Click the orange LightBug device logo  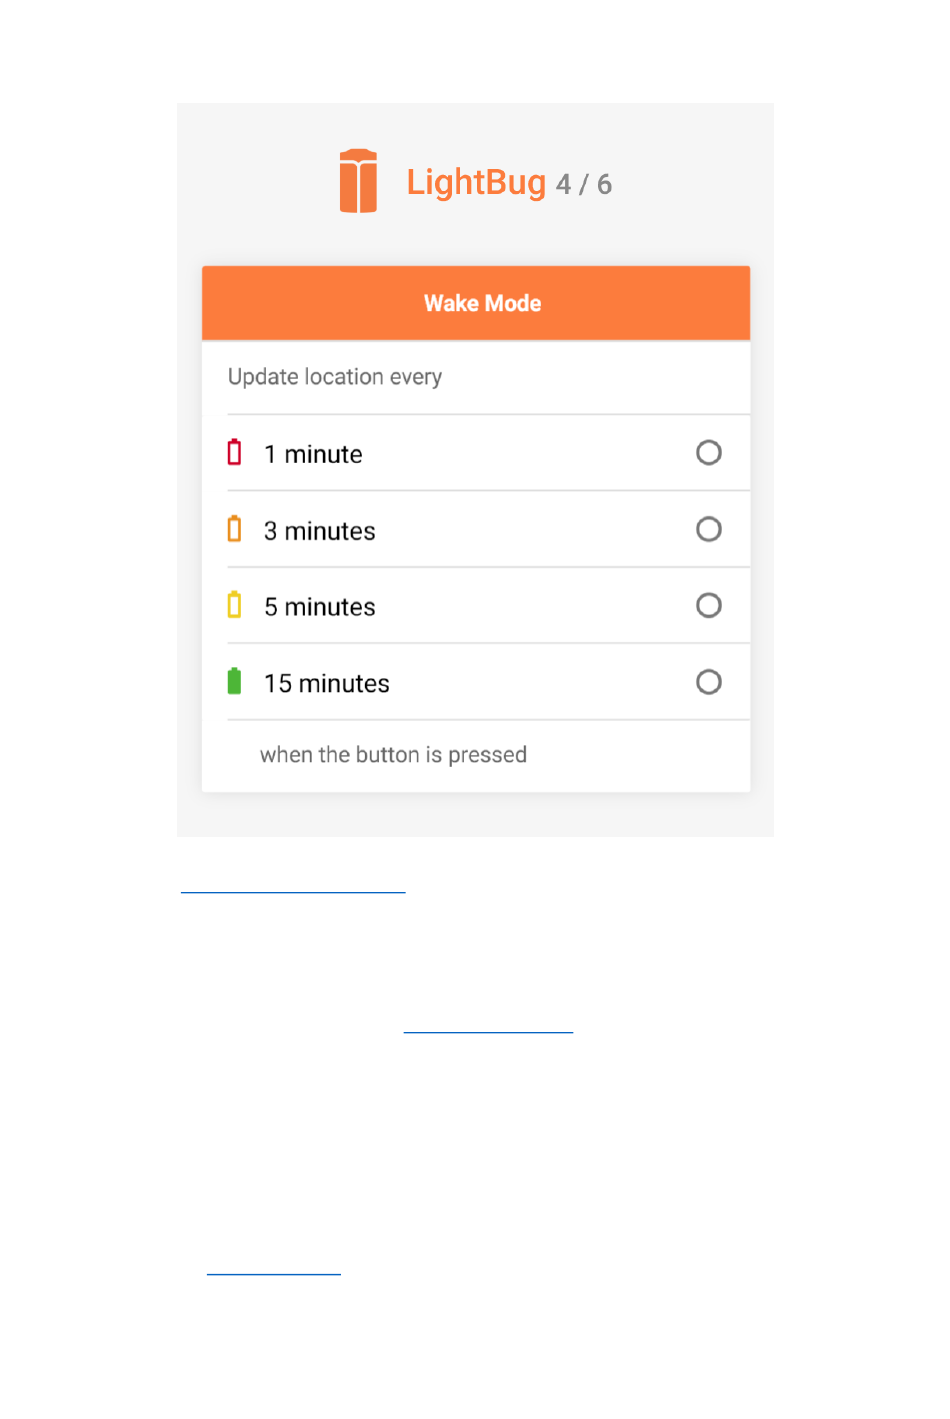tap(358, 181)
